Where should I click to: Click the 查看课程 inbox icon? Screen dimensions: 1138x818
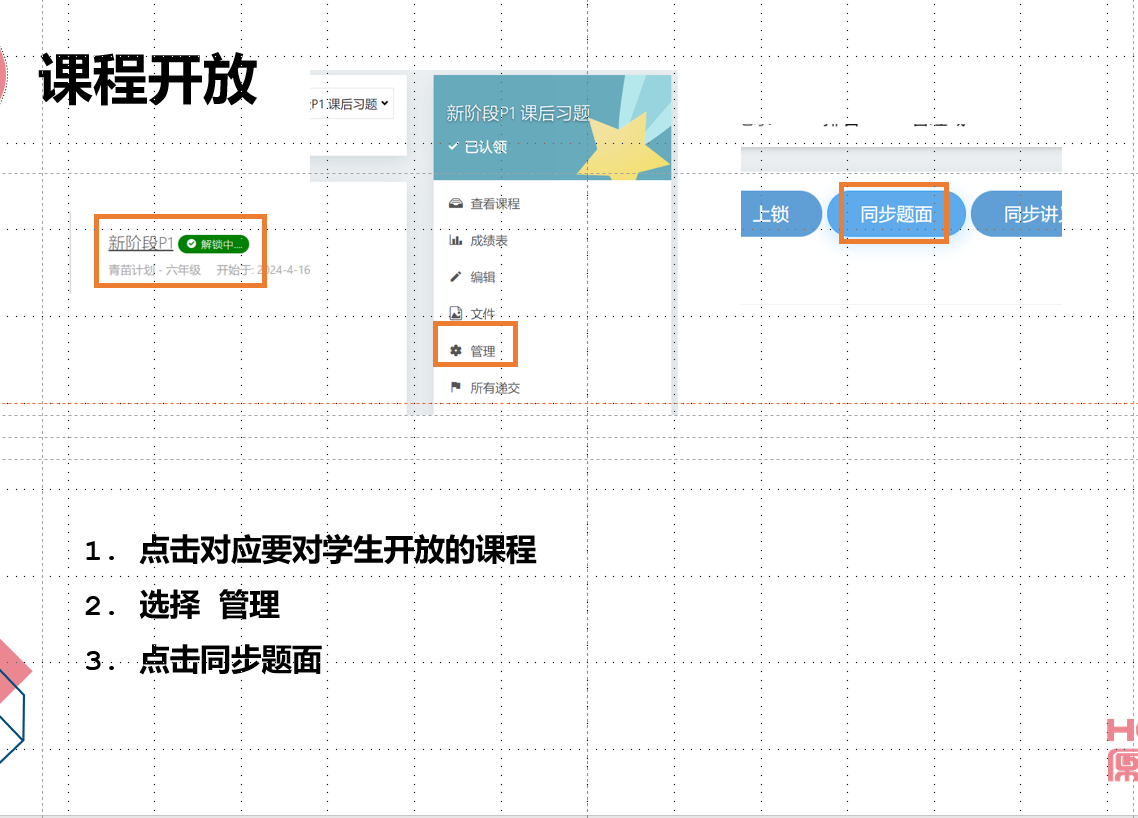pos(456,203)
